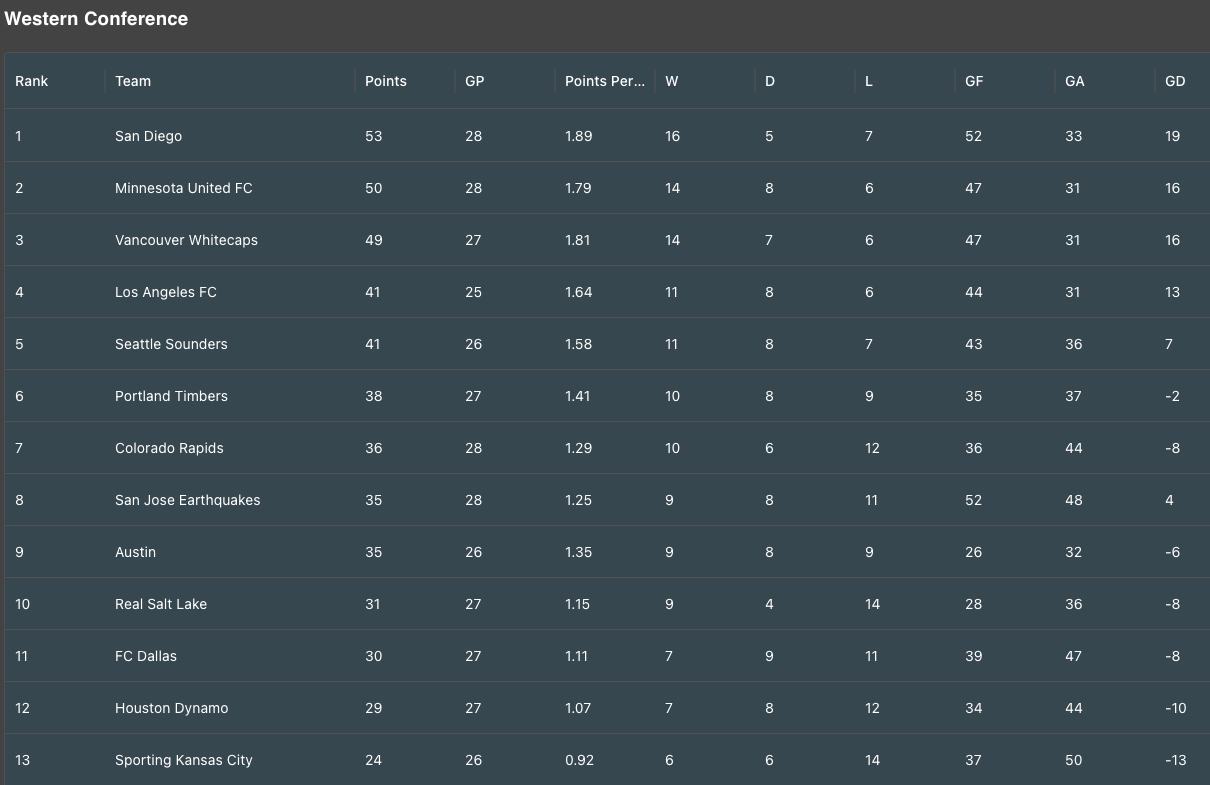The image size is (1210, 785).
Task: Click Colorado Rapids' 1.29 value
Action: coord(578,448)
